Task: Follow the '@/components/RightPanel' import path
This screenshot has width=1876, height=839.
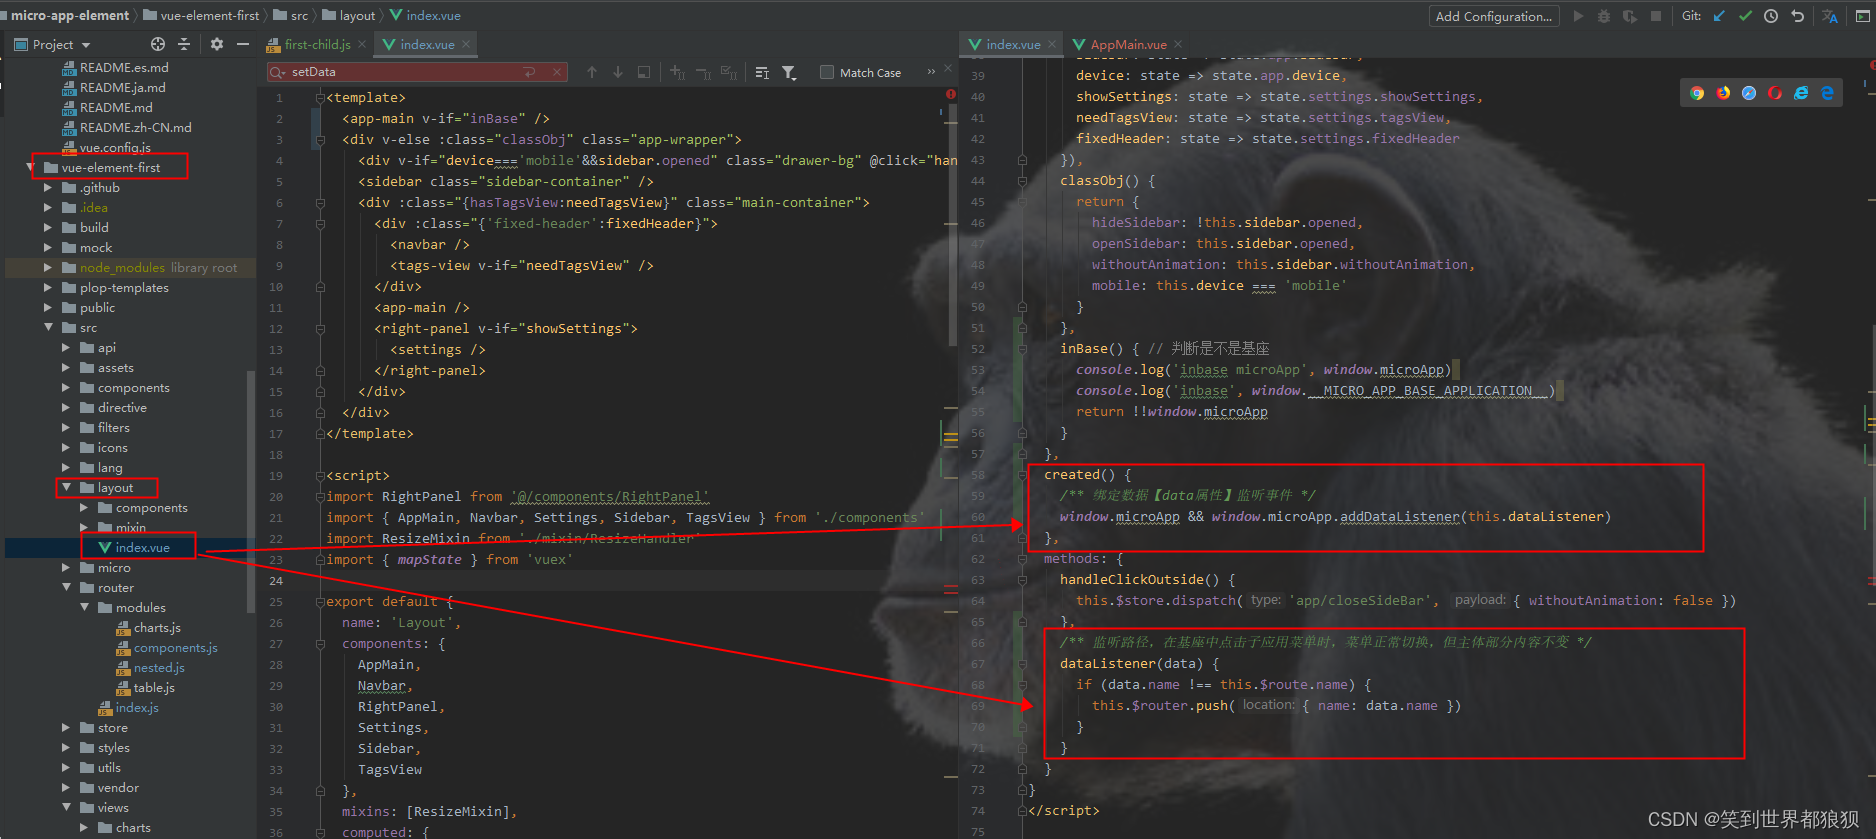Action: pos(610,497)
